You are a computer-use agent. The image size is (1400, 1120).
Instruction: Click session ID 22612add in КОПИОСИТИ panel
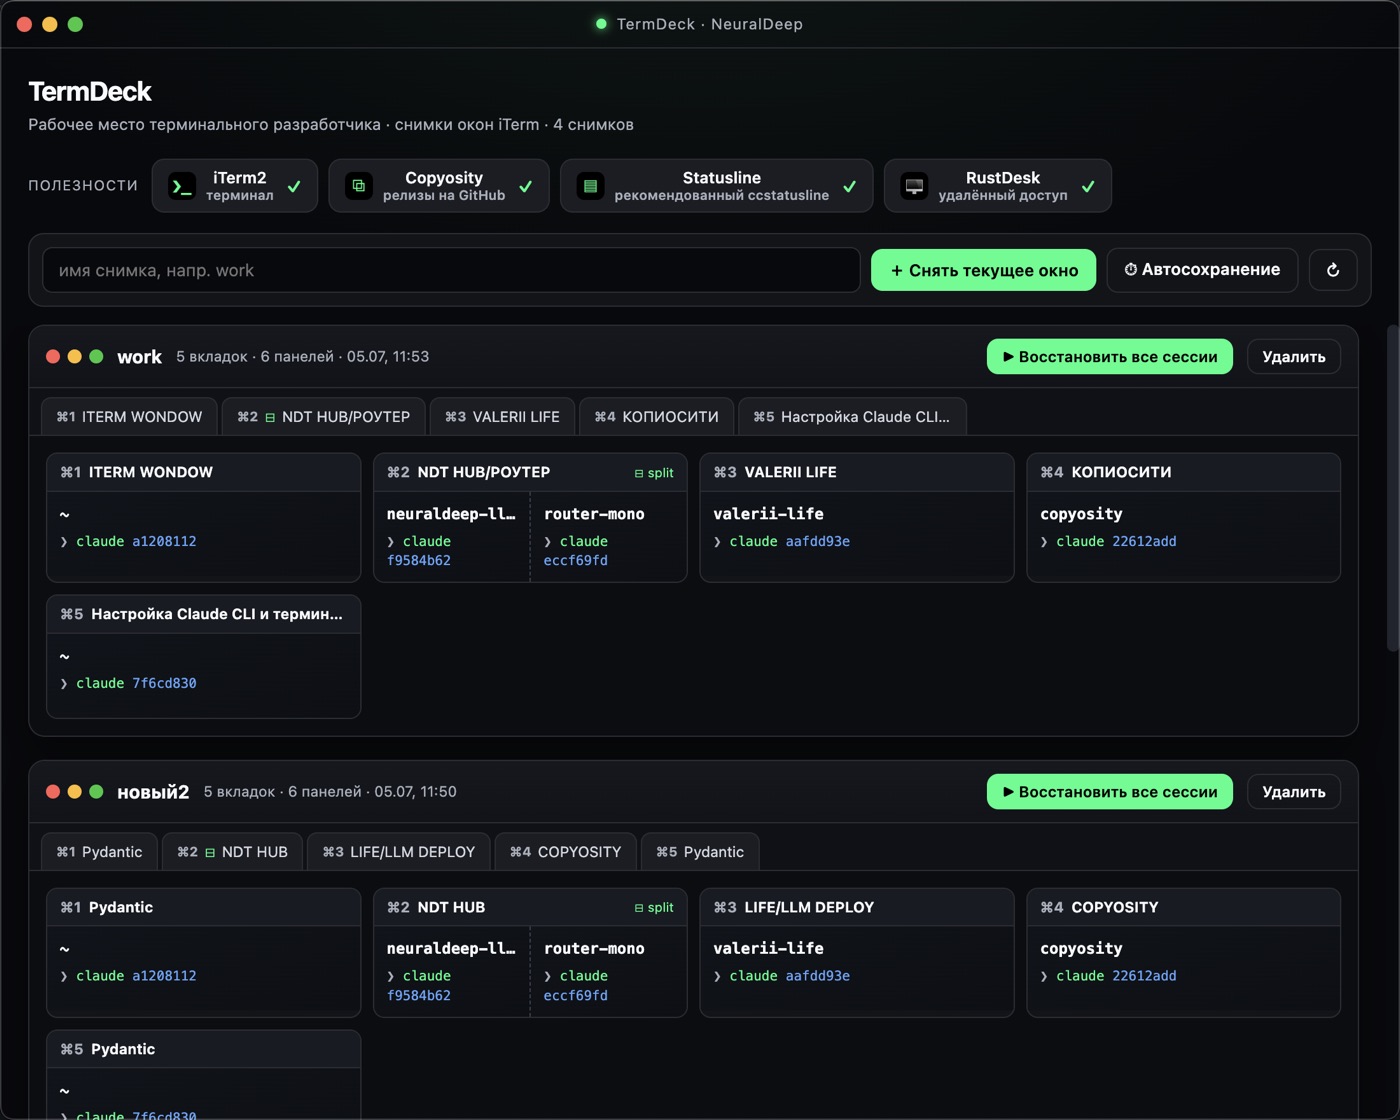1144,541
